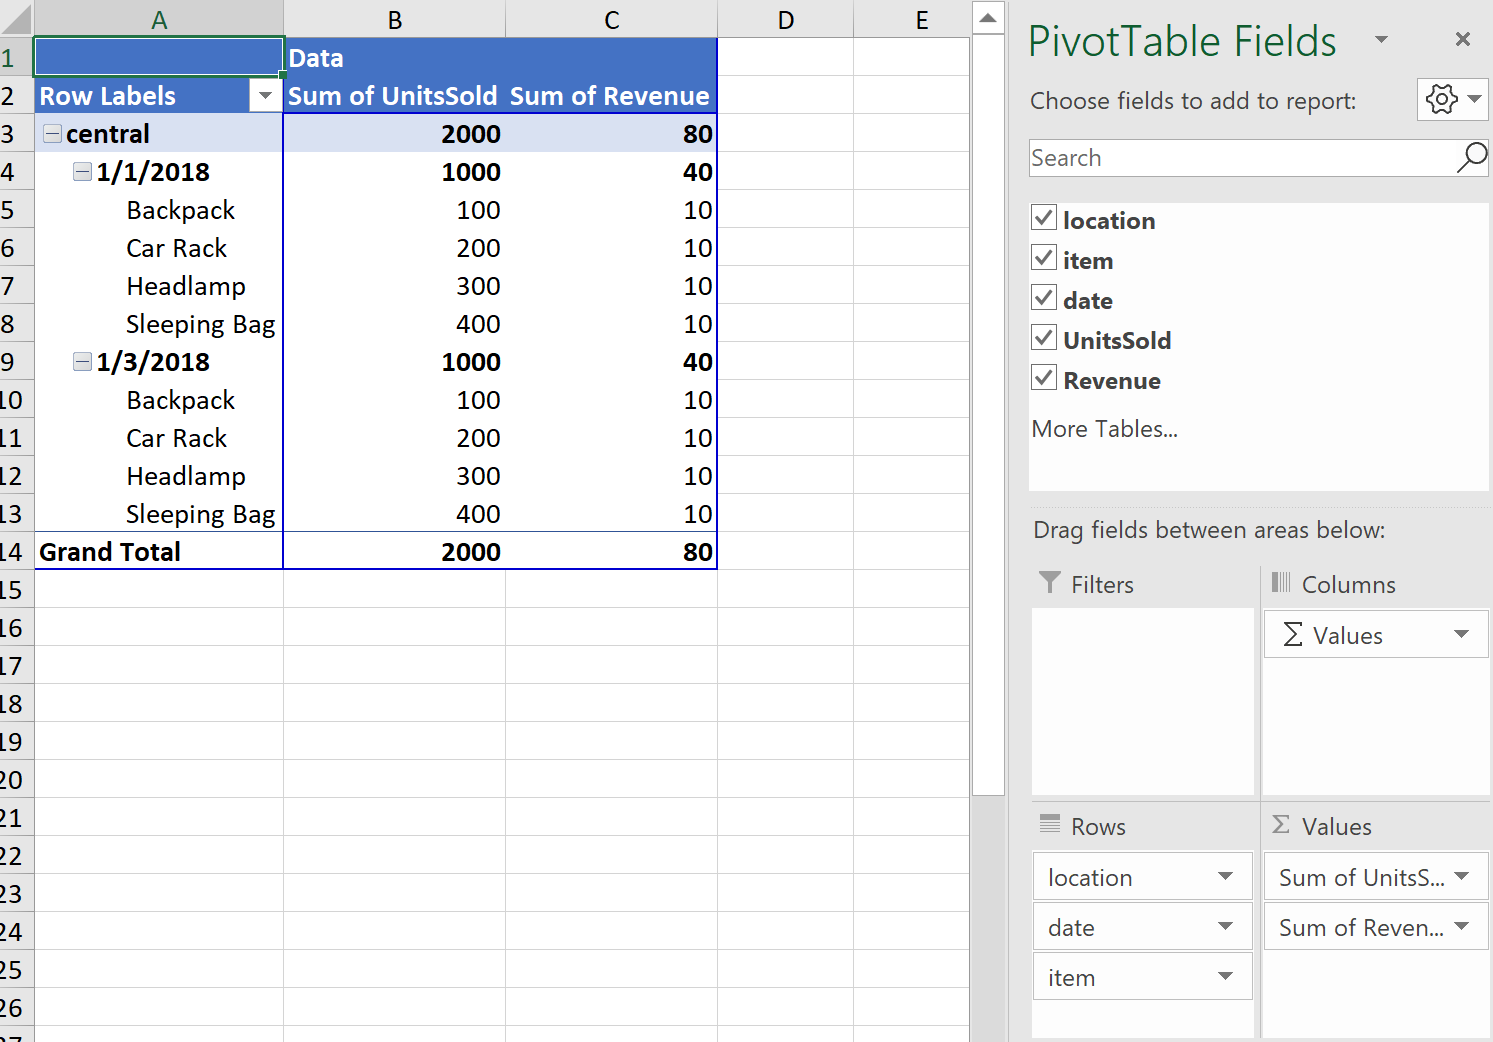Uncheck the location field
1493x1042 pixels.
click(1044, 218)
